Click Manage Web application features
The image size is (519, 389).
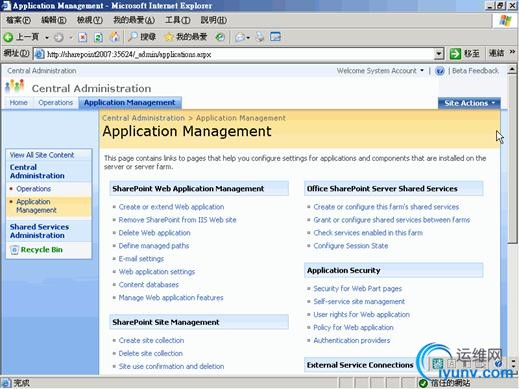[x=171, y=298]
